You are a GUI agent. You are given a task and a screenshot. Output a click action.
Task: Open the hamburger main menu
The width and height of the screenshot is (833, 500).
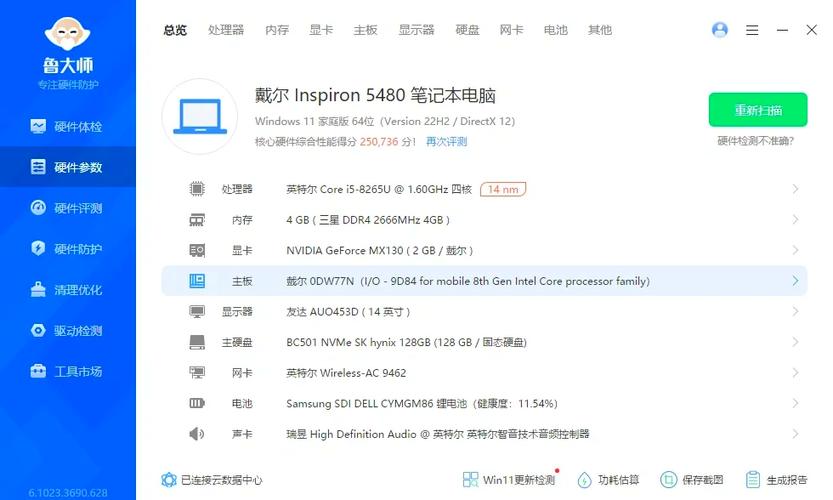point(752,30)
